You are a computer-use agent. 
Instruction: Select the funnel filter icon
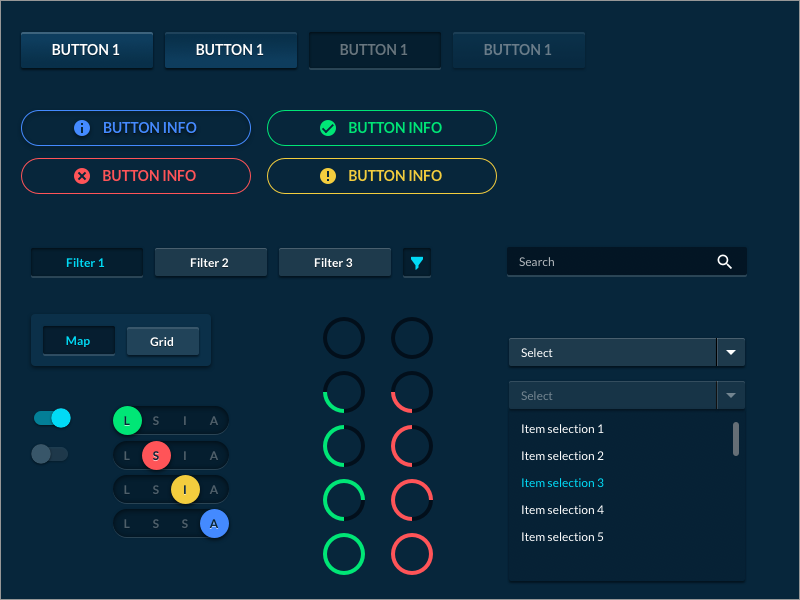click(416, 262)
